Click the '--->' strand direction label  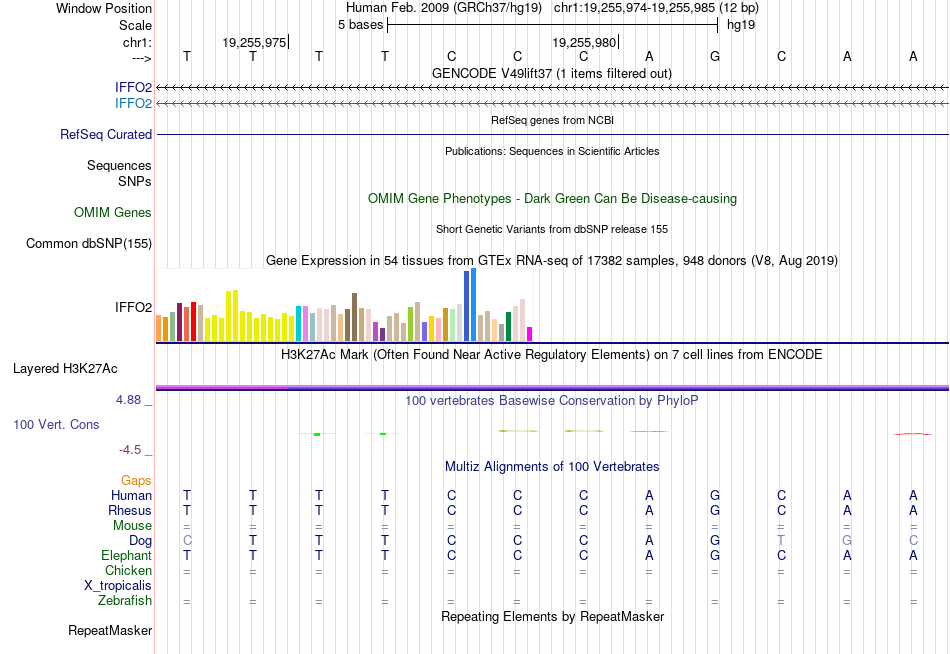142,58
